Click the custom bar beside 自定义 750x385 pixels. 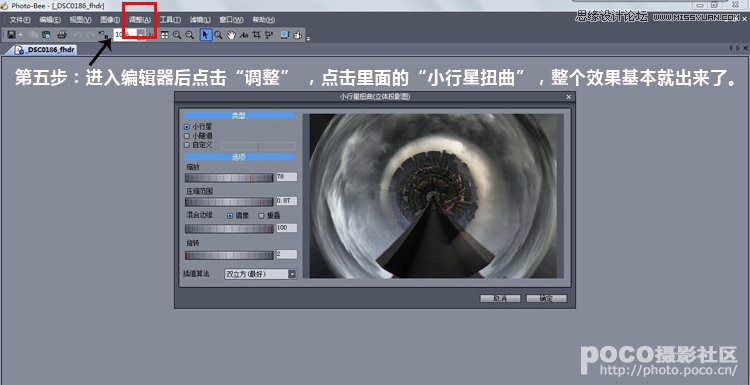click(x=258, y=145)
